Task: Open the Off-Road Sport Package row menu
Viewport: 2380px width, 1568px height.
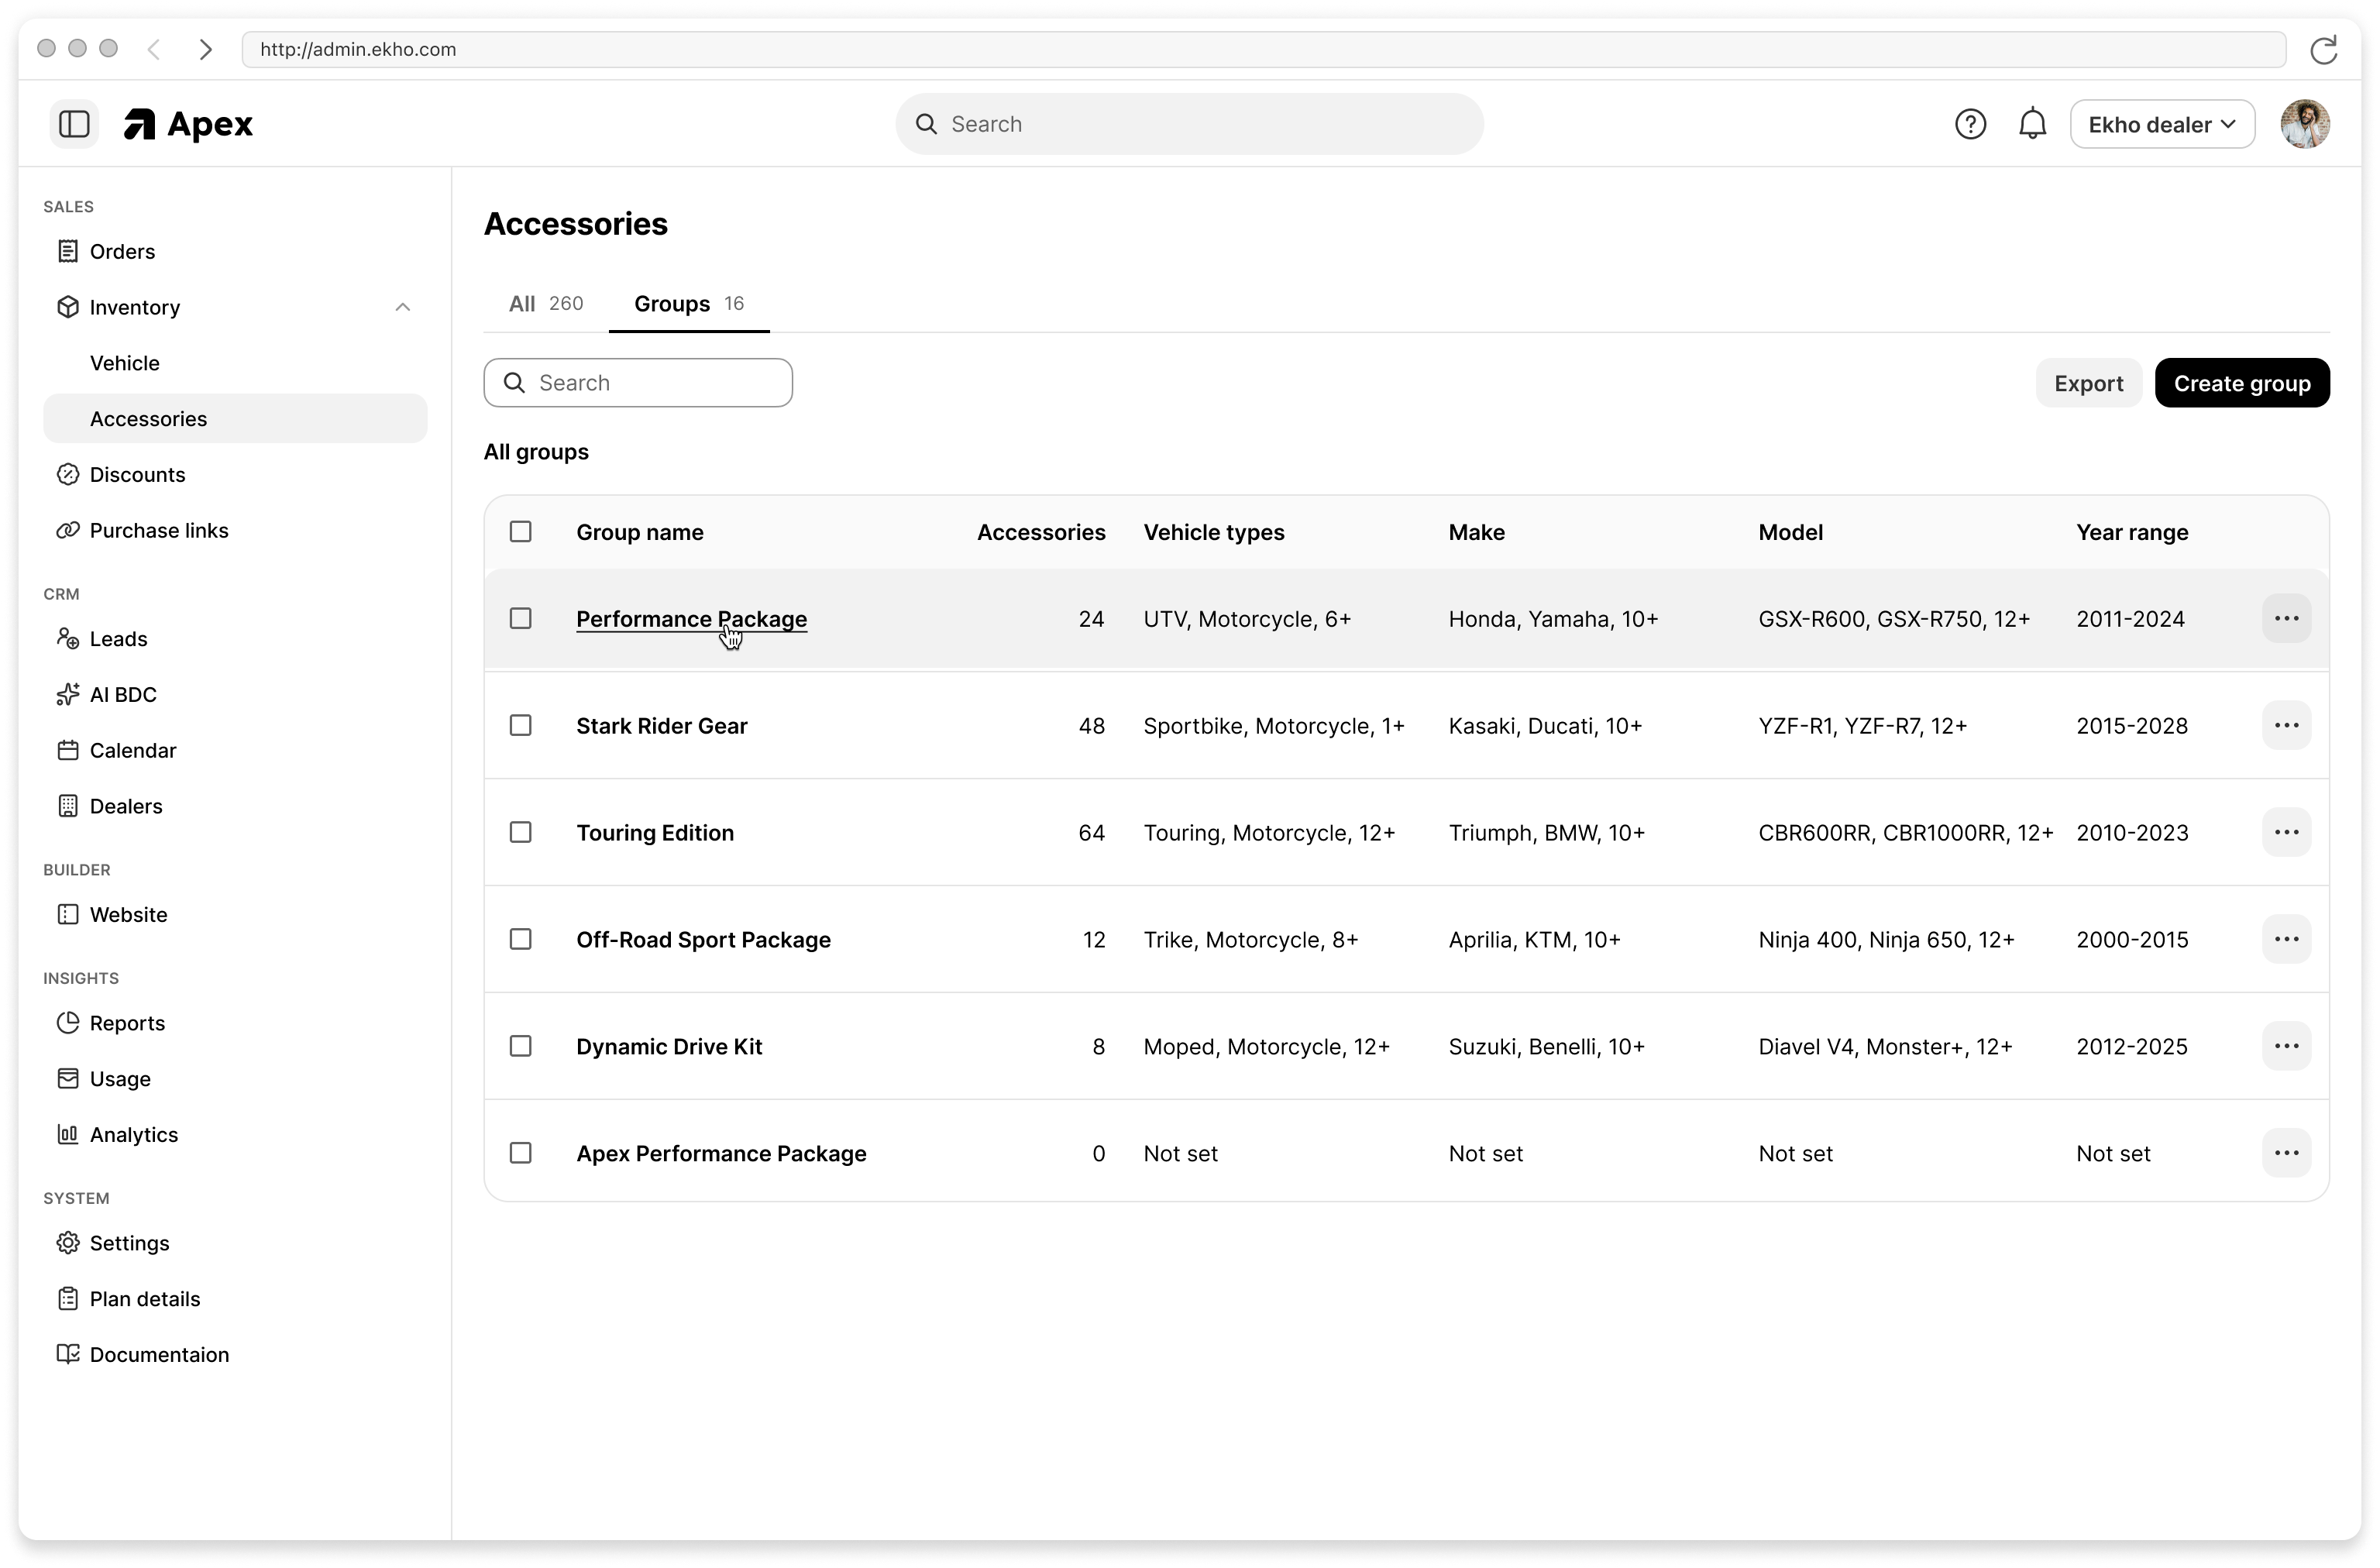Action: tap(2287, 938)
